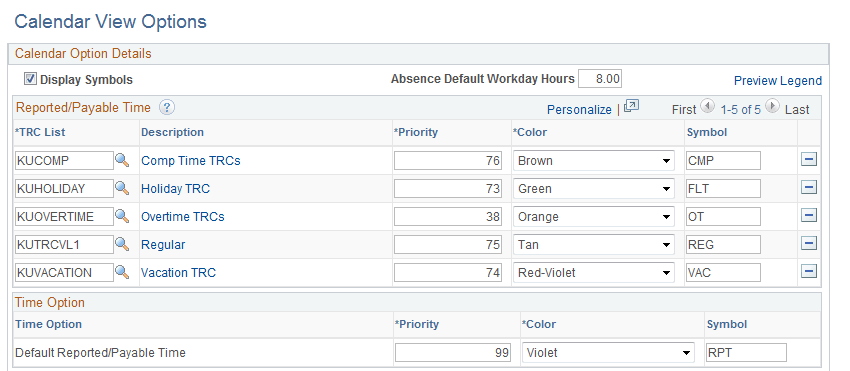Click the Personalize link
850x371 pixels.
click(579, 110)
